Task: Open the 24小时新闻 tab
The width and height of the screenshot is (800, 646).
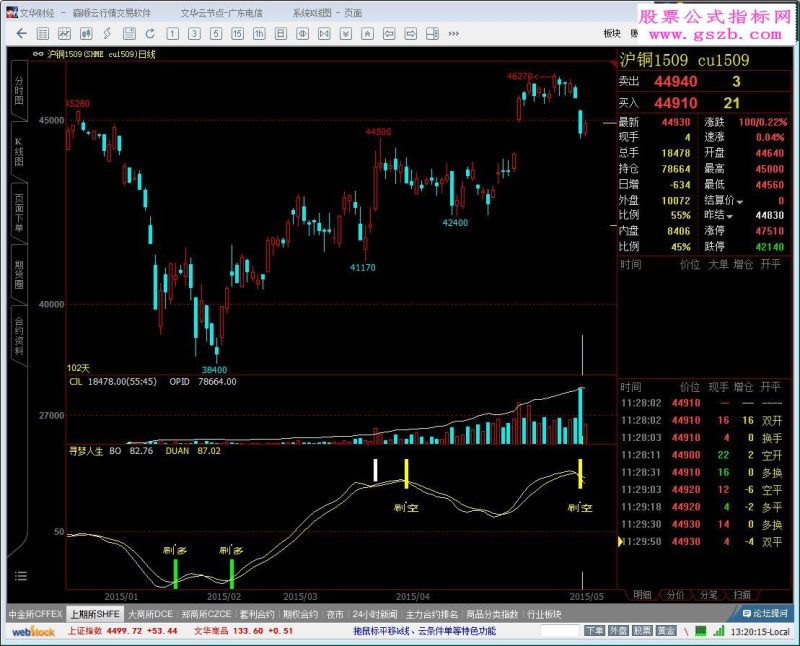Action: [375, 614]
